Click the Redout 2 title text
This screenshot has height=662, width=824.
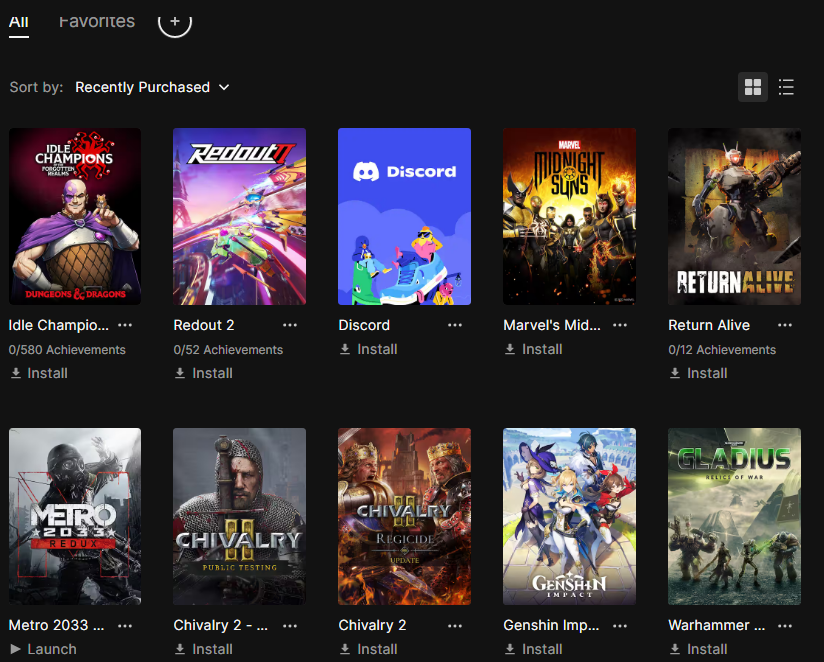click(x=204, y=325)
